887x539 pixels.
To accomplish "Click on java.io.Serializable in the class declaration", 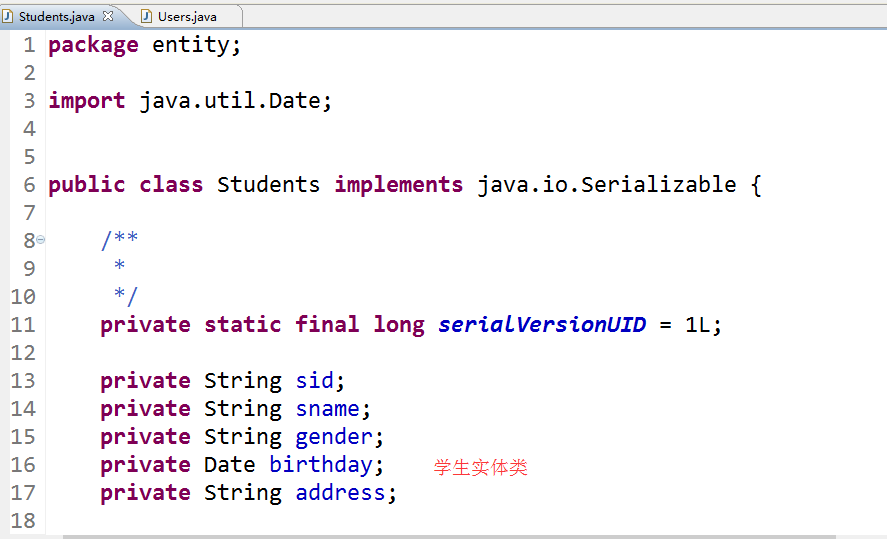I will click(x=606, y=185).
